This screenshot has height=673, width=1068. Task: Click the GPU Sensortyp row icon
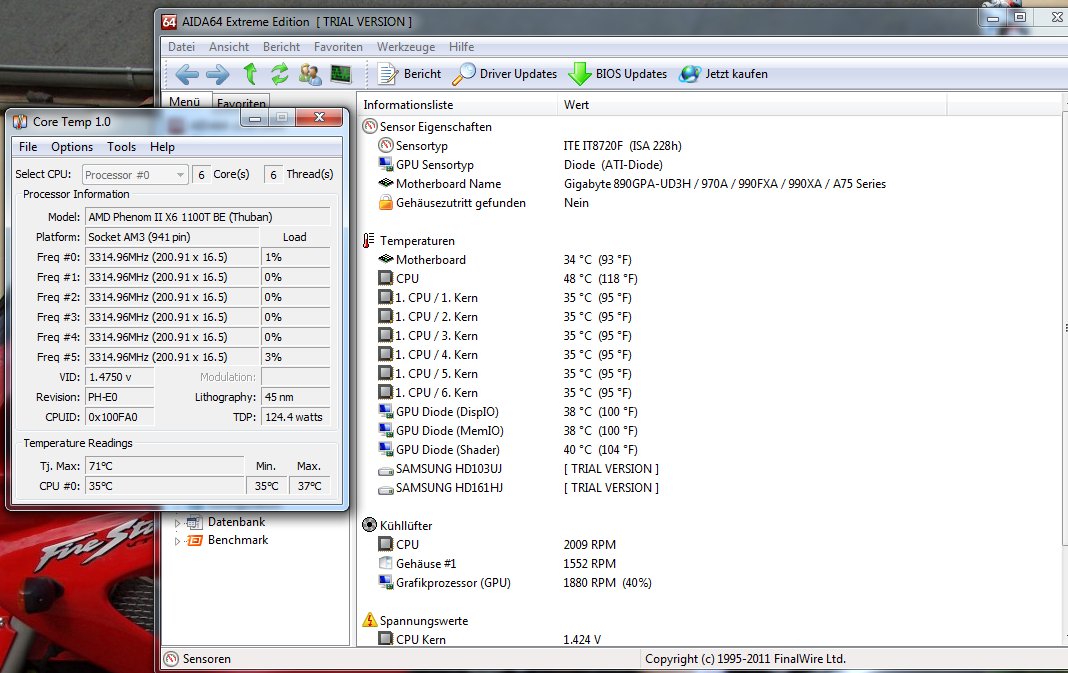[386, 164]
